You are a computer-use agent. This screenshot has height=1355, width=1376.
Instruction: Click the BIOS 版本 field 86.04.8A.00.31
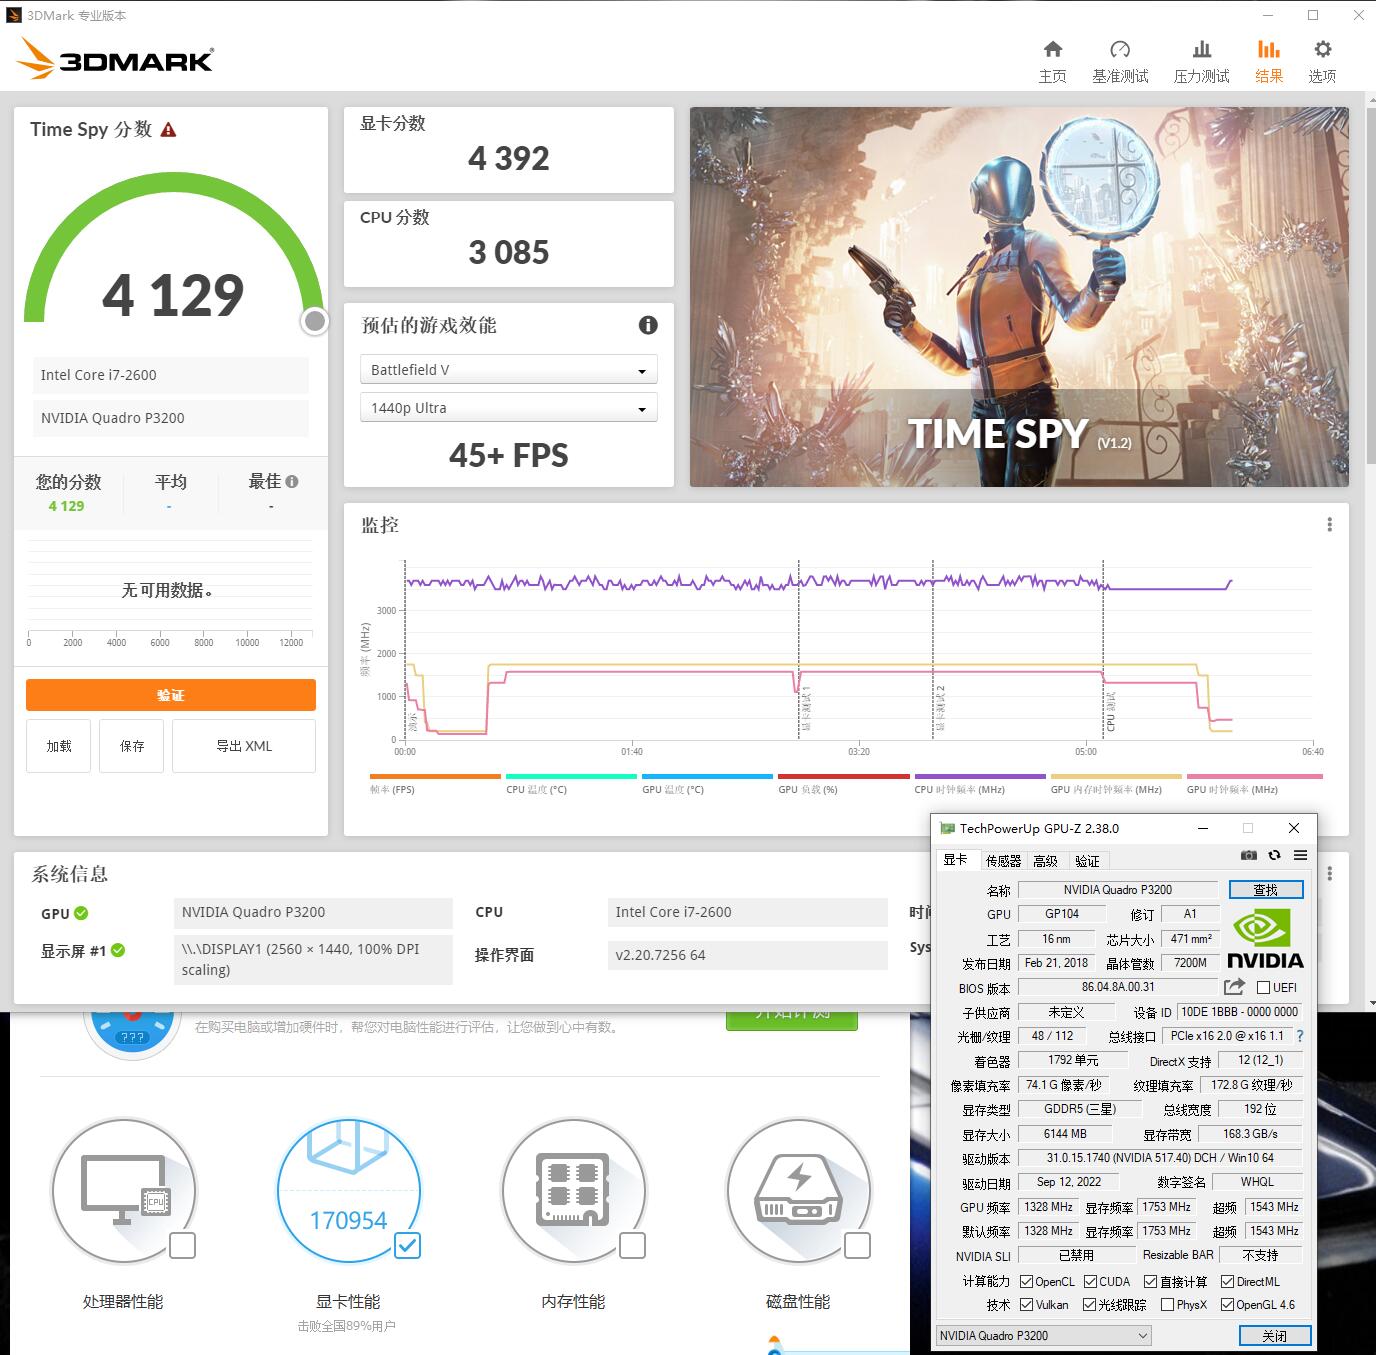(1118, 987)
